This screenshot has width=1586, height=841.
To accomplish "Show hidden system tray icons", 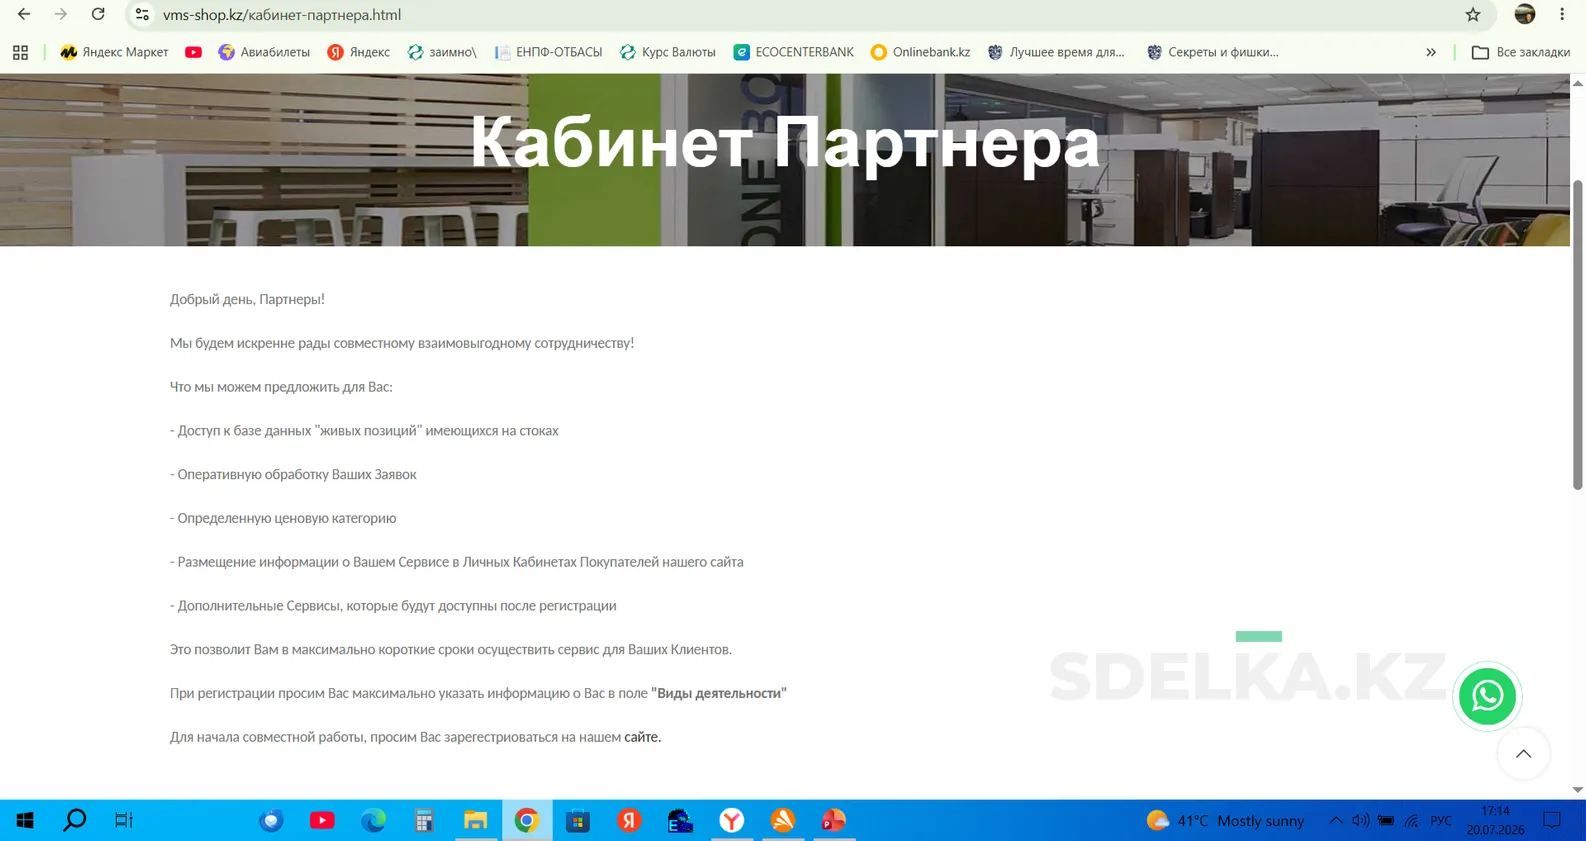I will pos(1335,821).
